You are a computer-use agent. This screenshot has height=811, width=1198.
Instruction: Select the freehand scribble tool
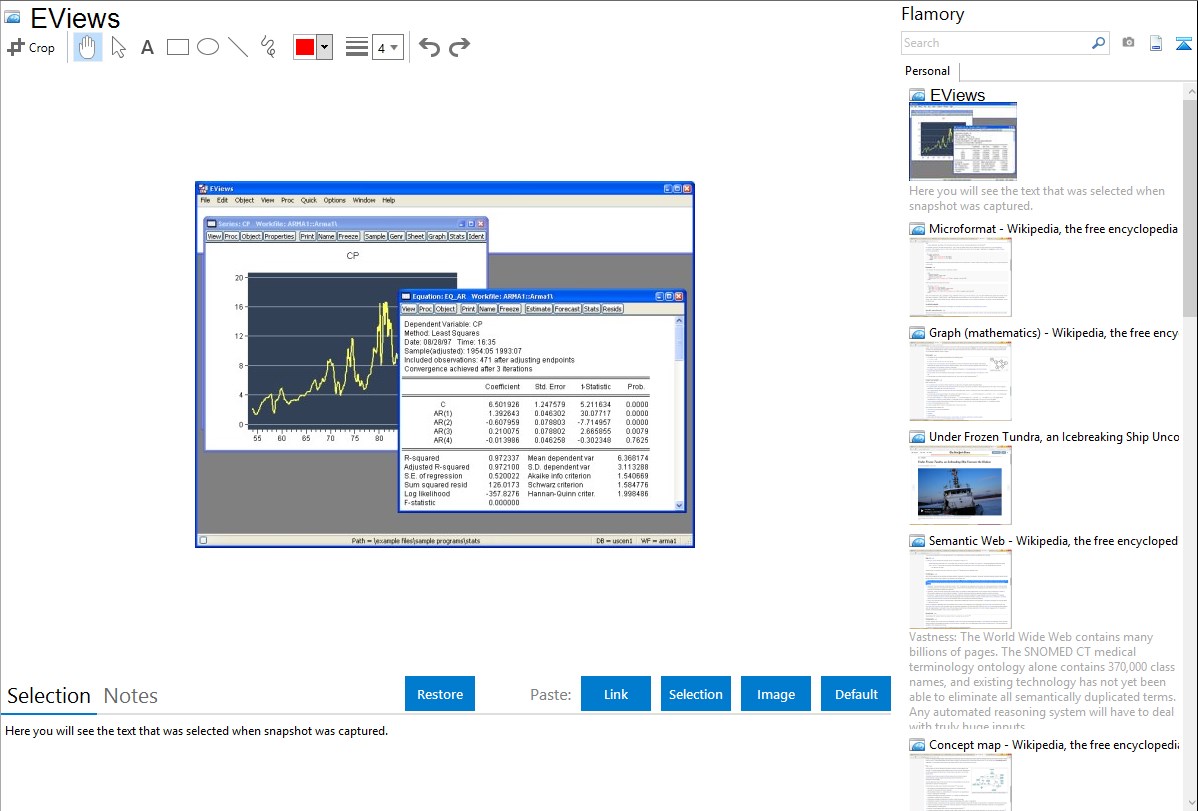click(x=268, y=47)
